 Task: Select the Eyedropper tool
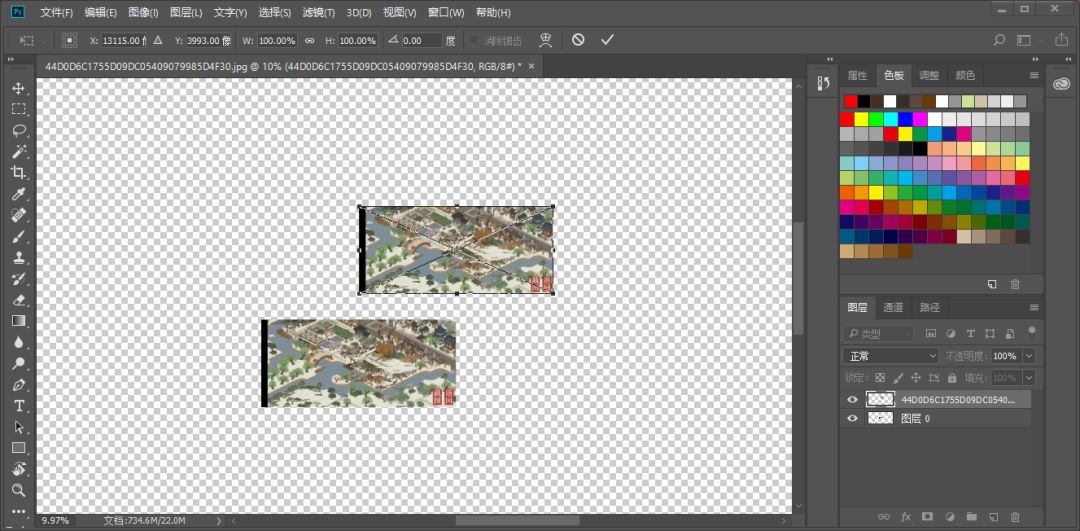click(19, 194)
